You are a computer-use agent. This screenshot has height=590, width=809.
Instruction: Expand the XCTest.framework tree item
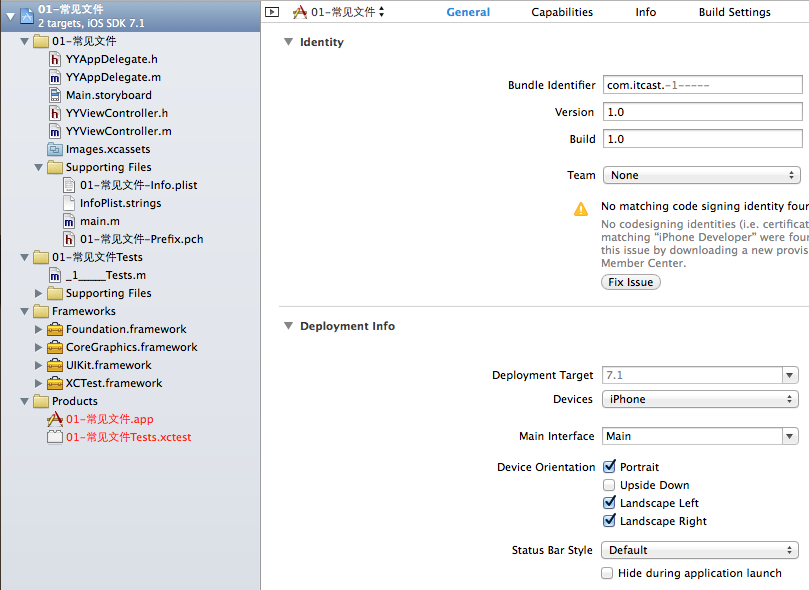pyautogui.click(x=38, y=383)
